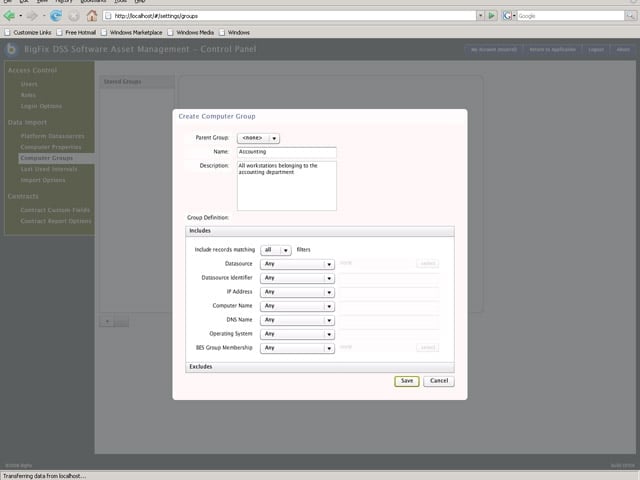This screenshot has width=640, height=480.
Task: Open the Computer Name dropdown
Action: click(x=297, y=306)
